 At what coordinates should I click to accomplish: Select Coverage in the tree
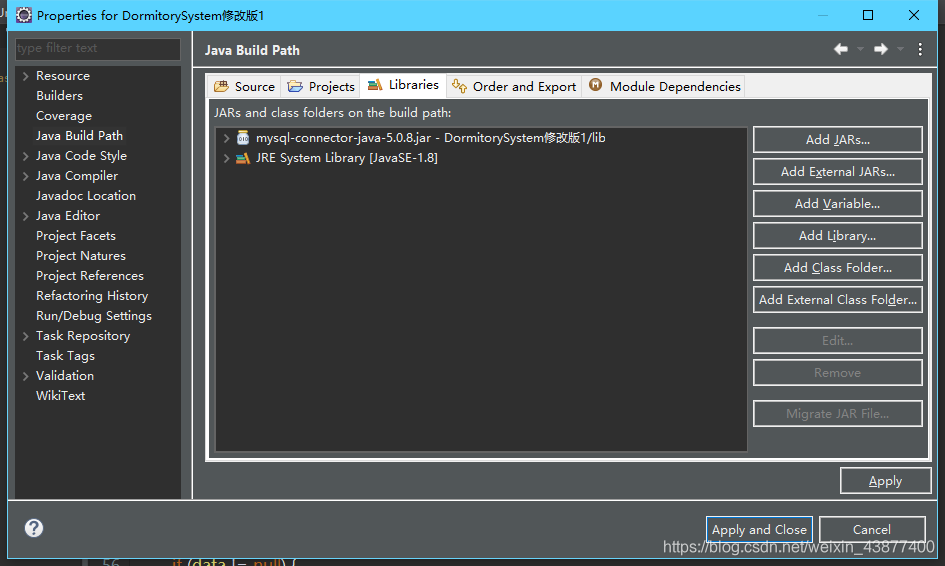[64, 116]
